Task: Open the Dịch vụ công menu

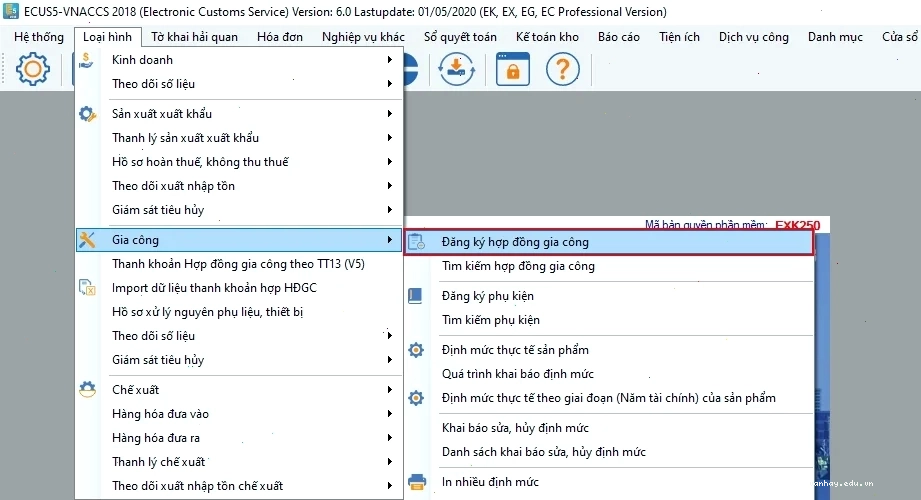Action: pyautogui.click(x=754, y=37)
